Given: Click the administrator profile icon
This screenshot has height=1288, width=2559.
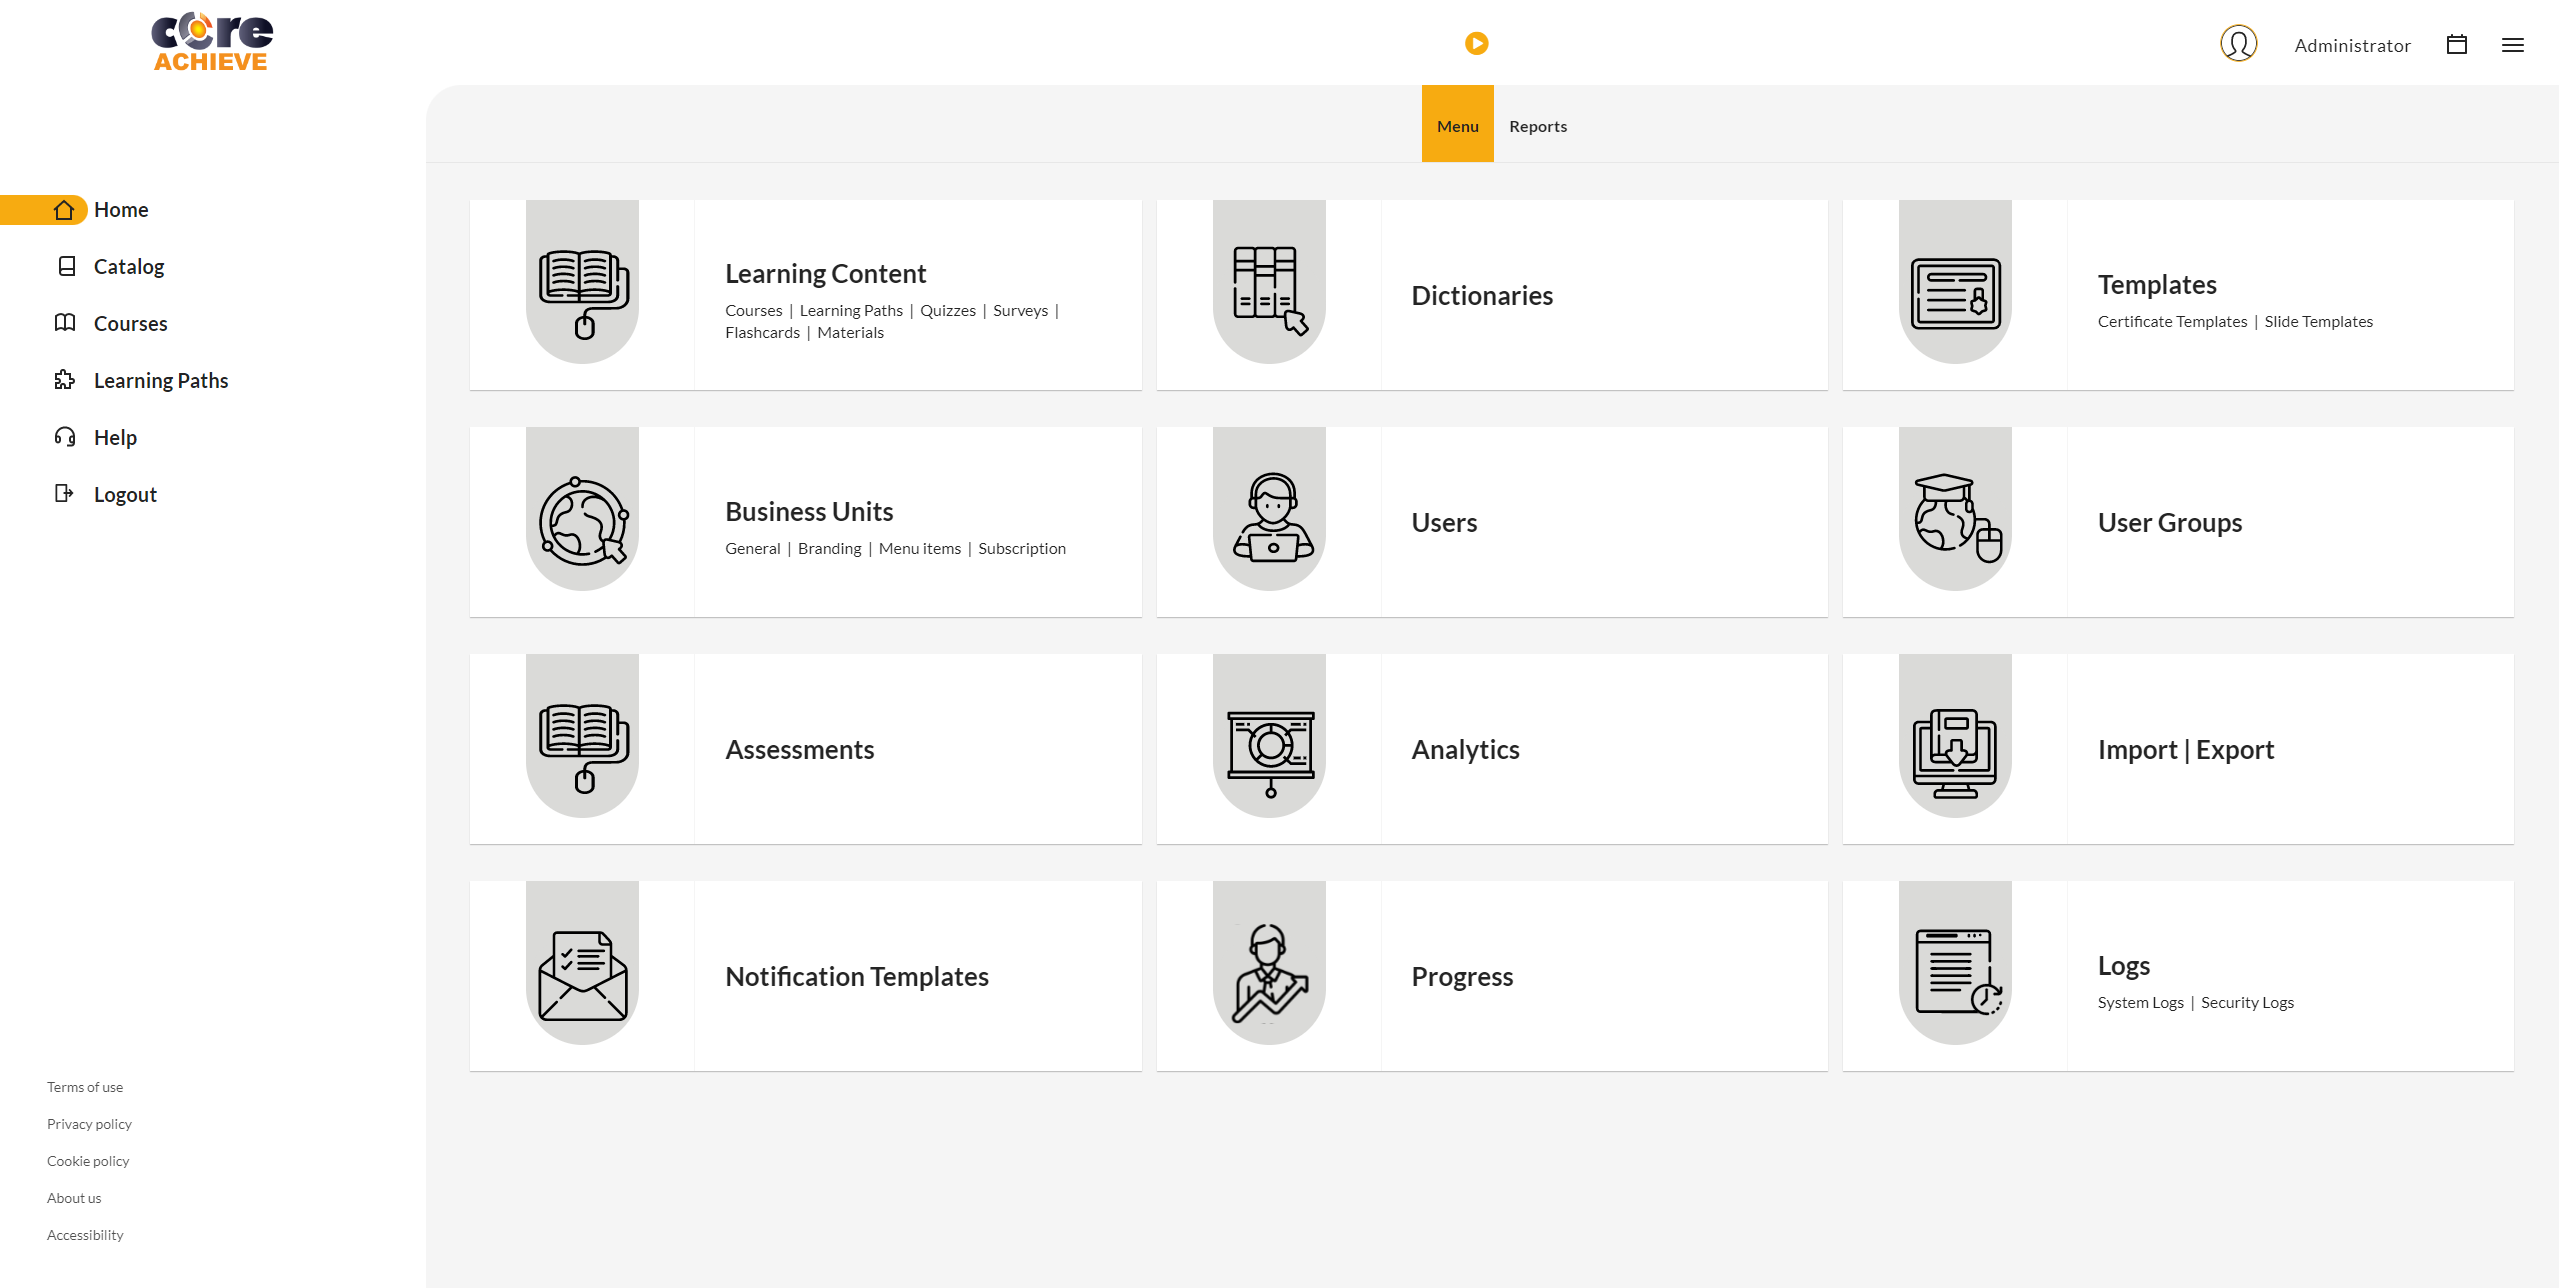Looking at the screenshot, I should (2239, 44).
